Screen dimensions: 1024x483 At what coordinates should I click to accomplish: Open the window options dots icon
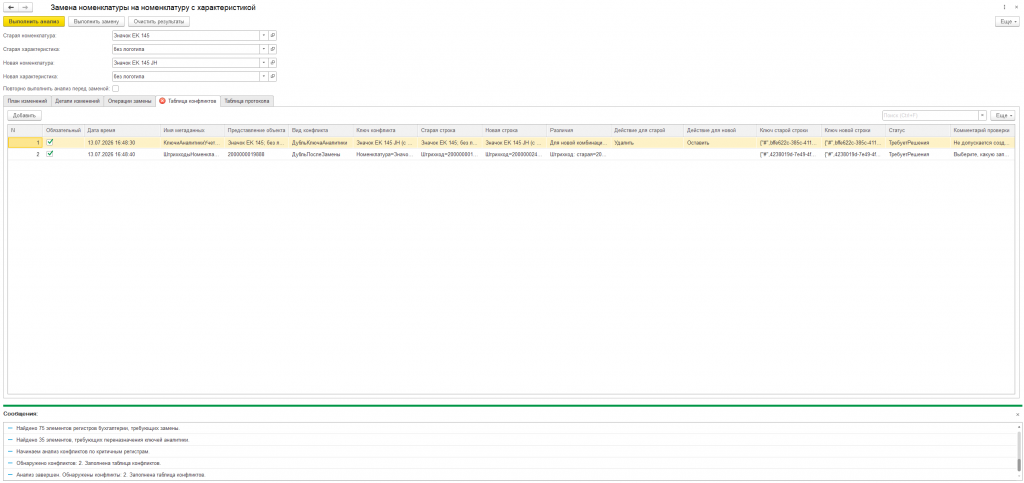coord(1004,7)
